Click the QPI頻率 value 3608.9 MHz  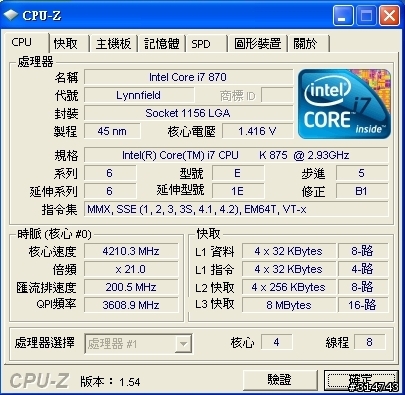pos(131,305)
